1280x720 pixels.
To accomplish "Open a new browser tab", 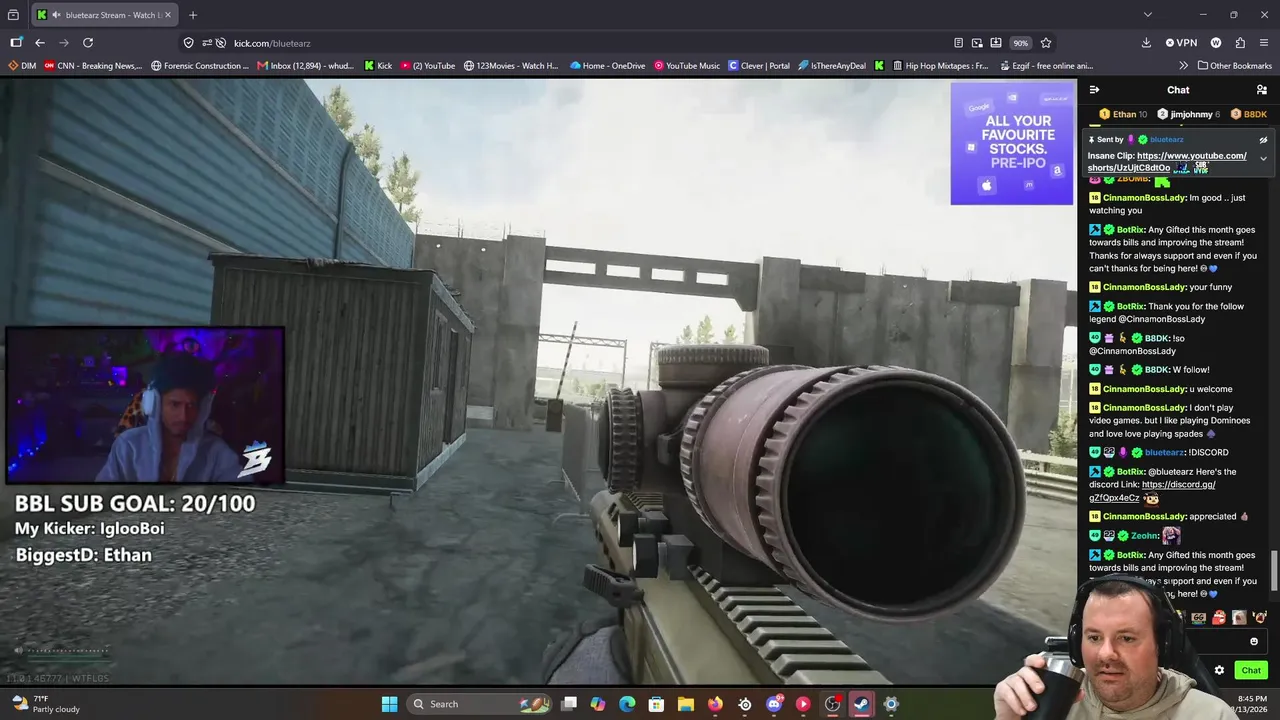I will click(x=193, y=15).
